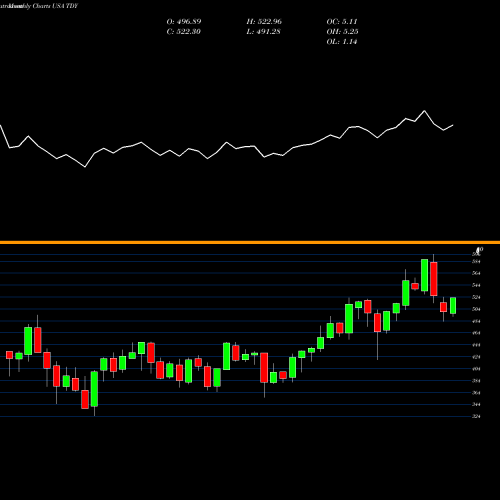This screenshot has height=500, width=500.
Task: Click the close price C: 522.30
Action: click(184, 32)
